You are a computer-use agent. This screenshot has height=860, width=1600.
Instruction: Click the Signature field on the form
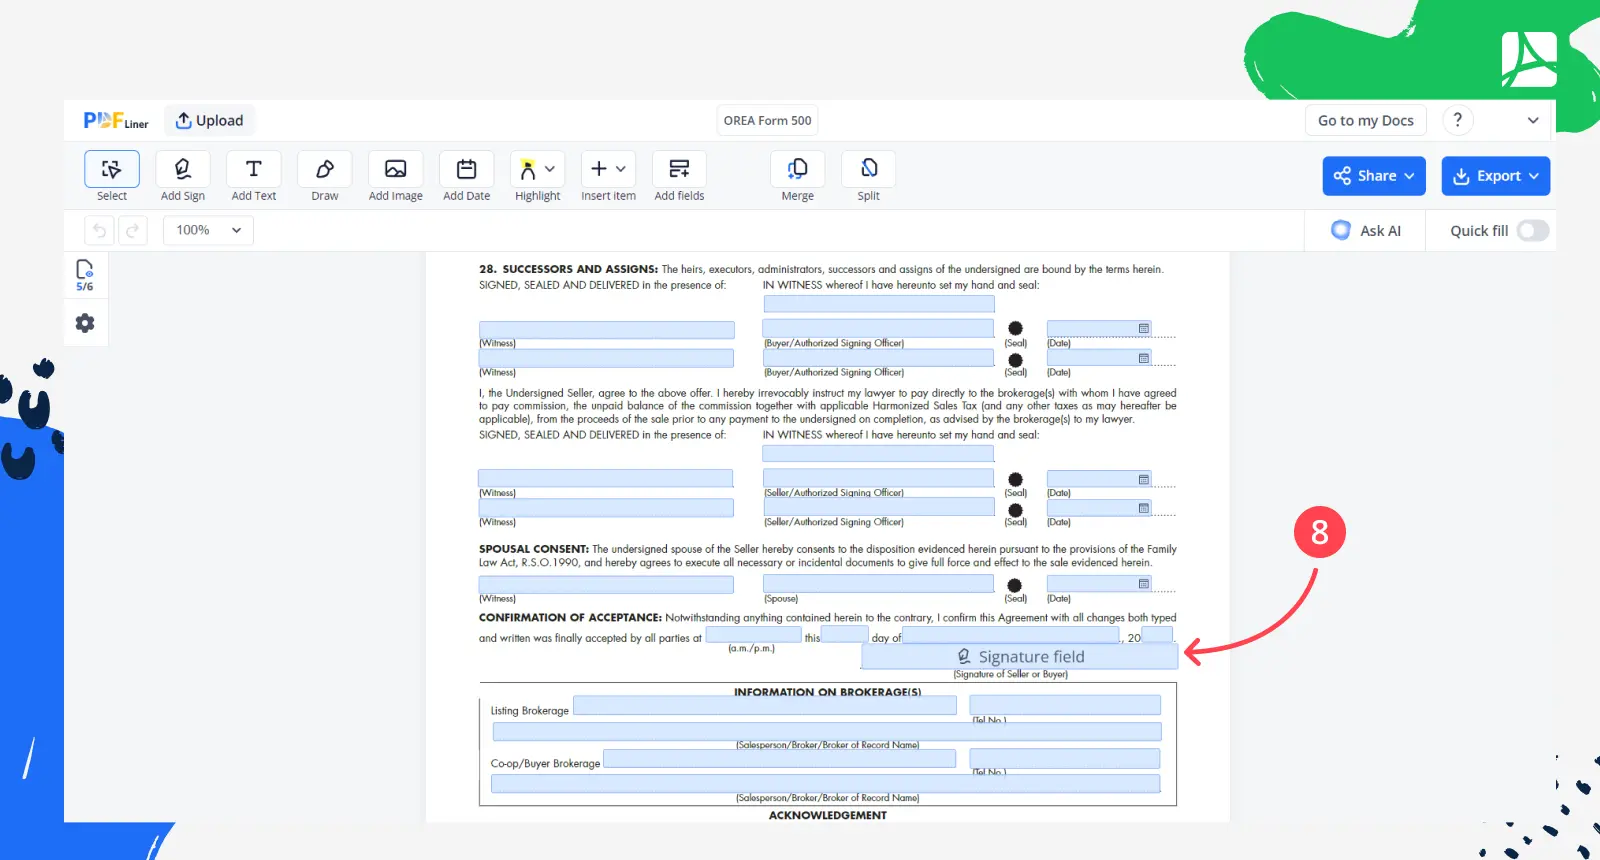[1020, 656]
